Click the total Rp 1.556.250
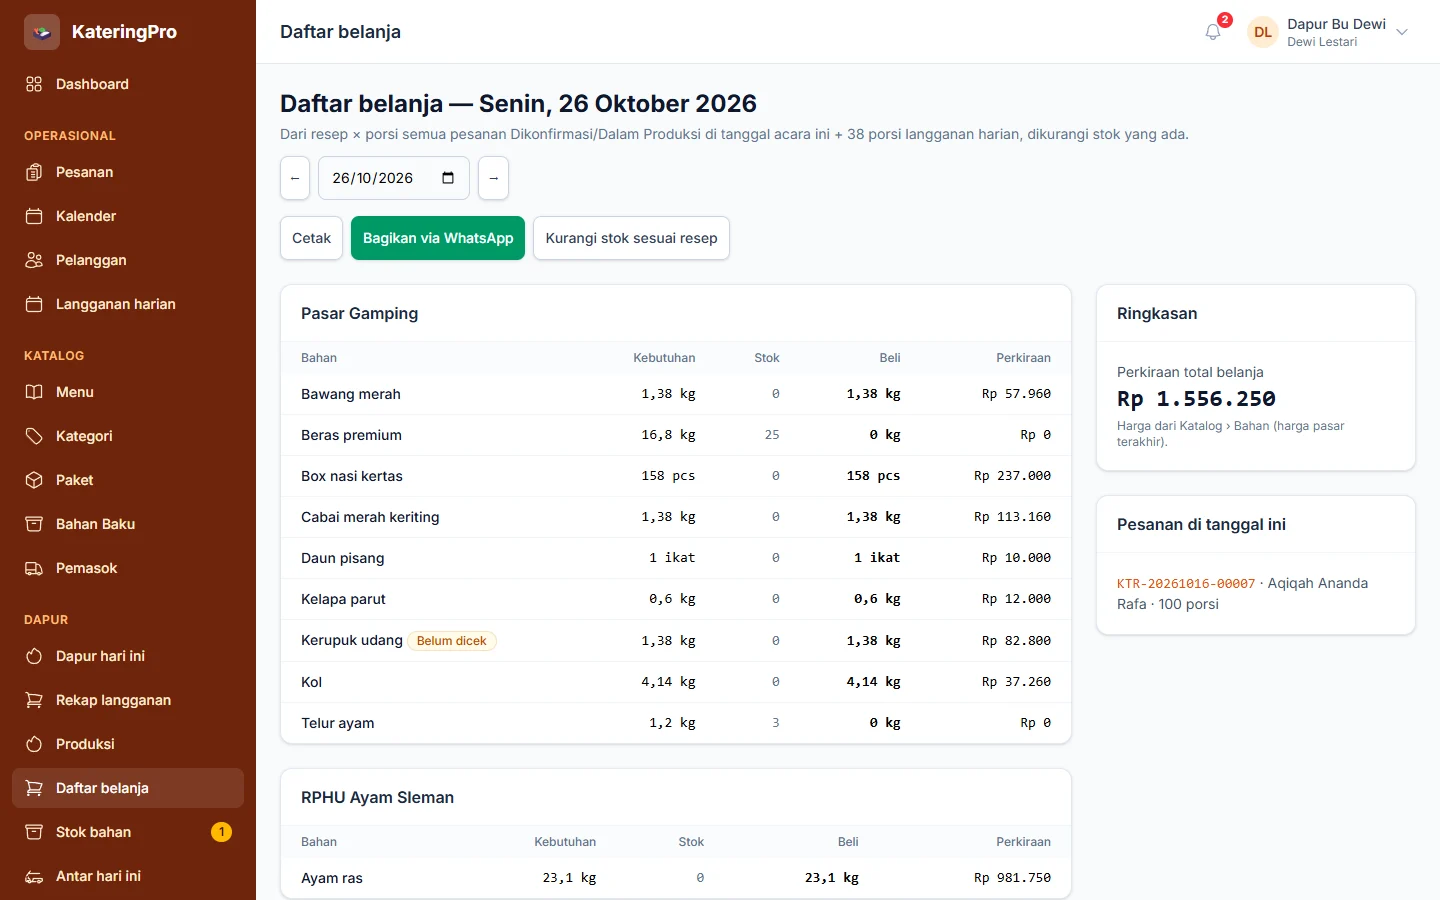This screenshot has height=900, width=1440. pos(1196,399)
